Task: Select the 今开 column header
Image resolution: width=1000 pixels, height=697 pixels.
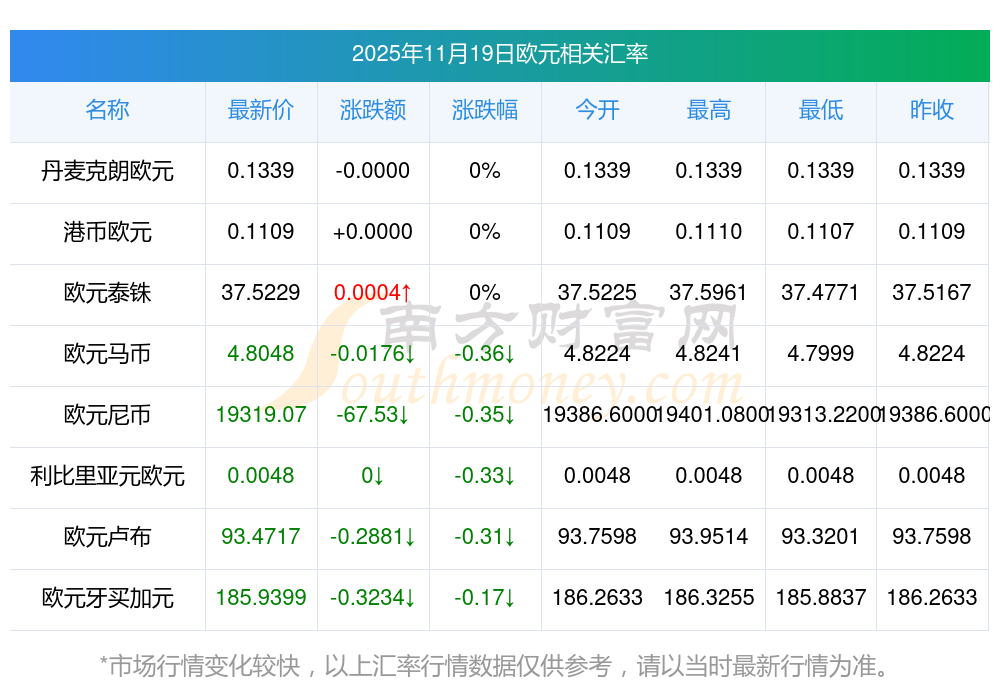Action: pos(597,110)
